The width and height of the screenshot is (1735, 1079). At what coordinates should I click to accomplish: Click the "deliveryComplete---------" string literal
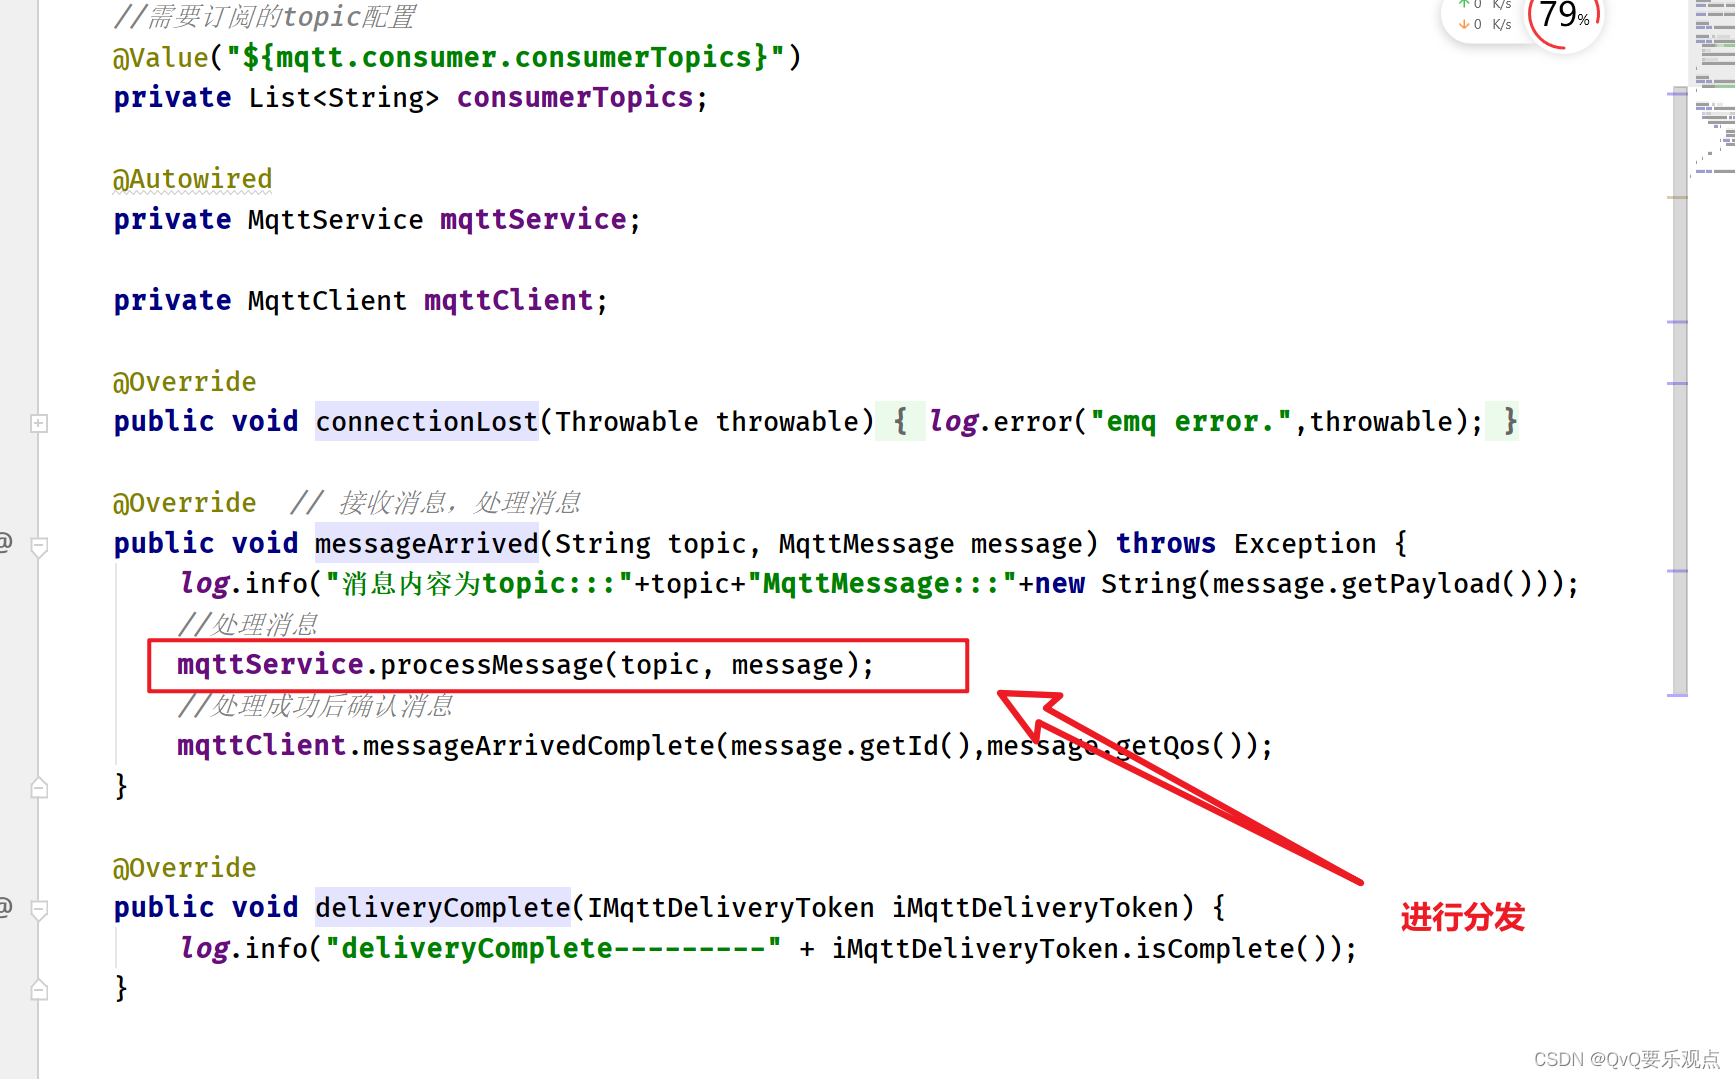pos(553,949)
